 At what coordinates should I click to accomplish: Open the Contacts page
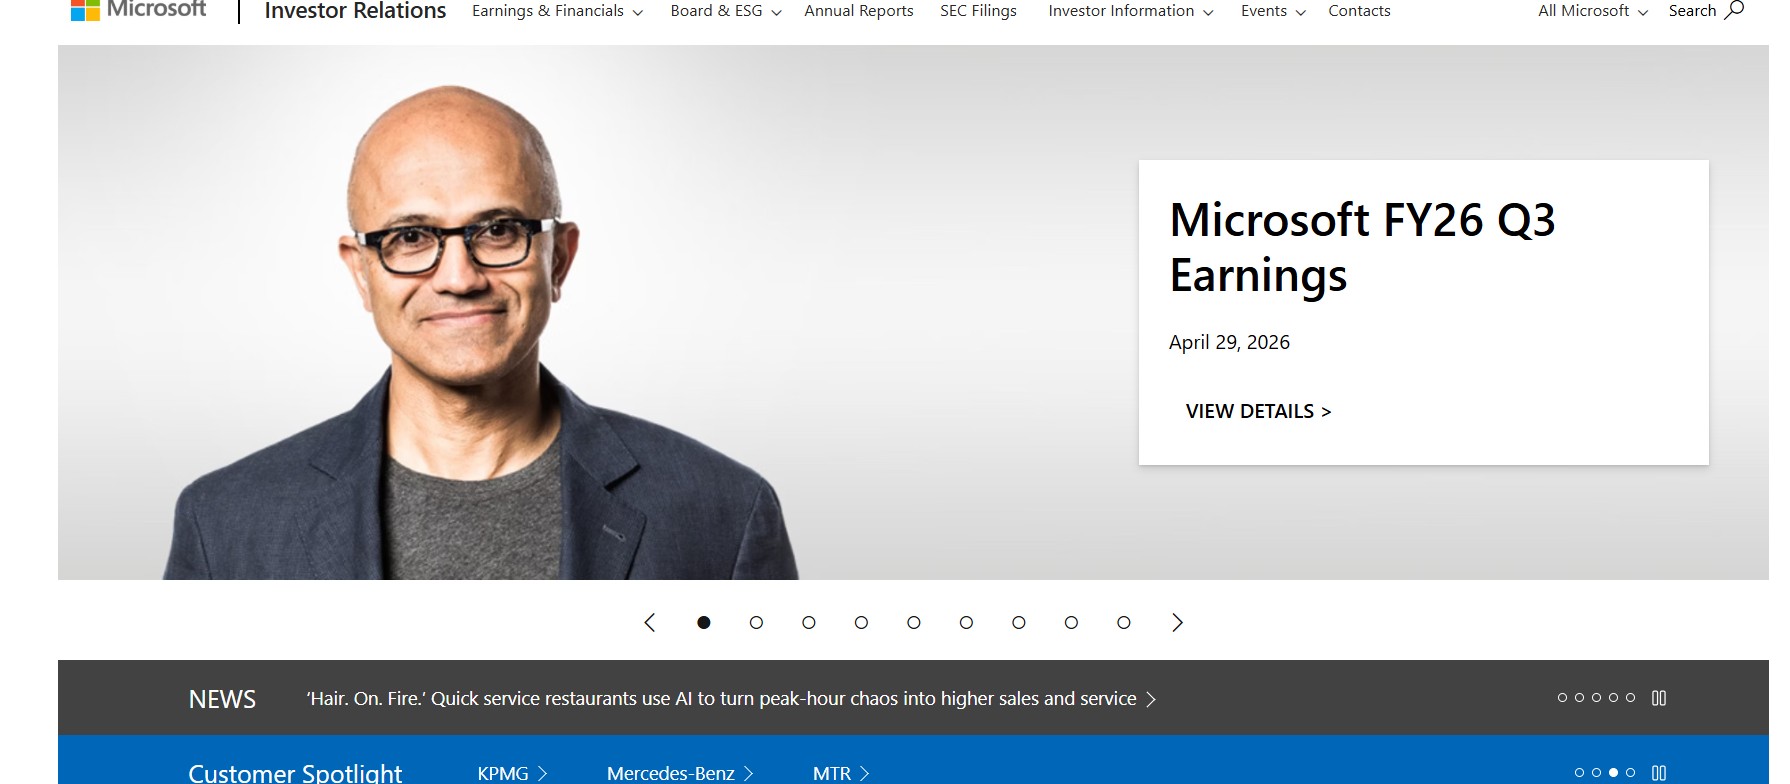(x=1359, y=11)
